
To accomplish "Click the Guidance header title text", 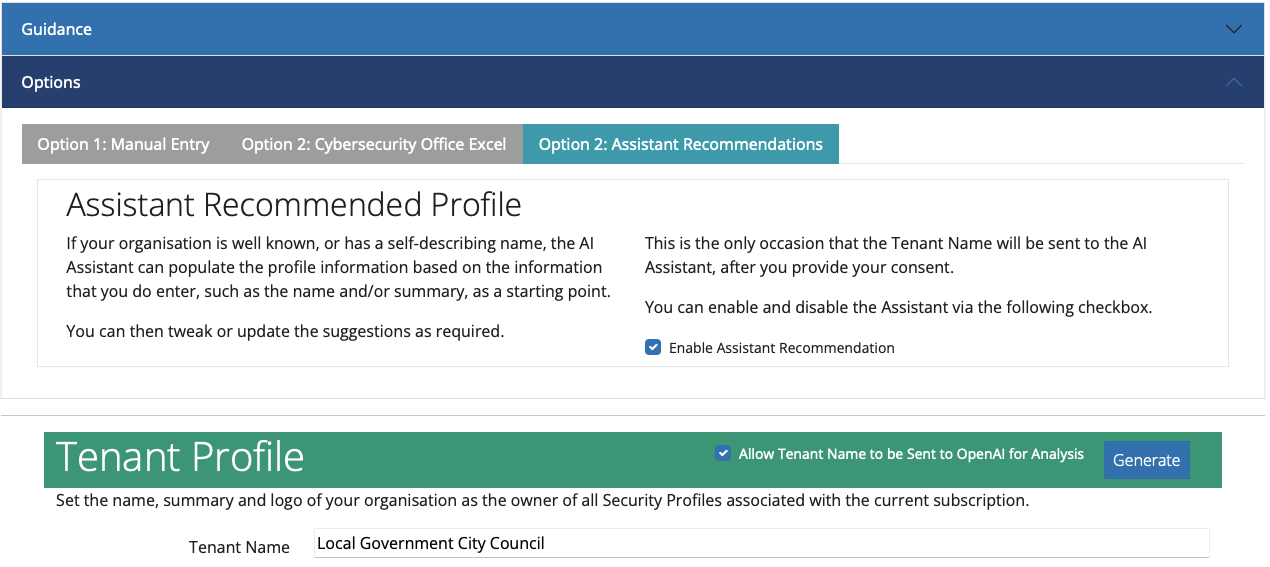I will click(57, 29).
